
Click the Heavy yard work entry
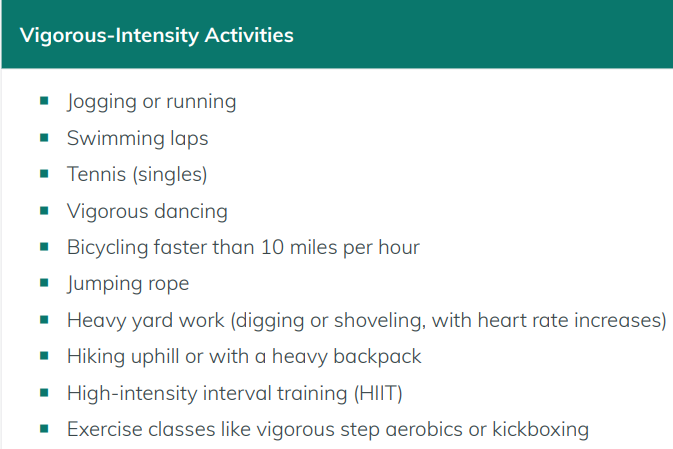pyautogui.click(x=367, y=321)
